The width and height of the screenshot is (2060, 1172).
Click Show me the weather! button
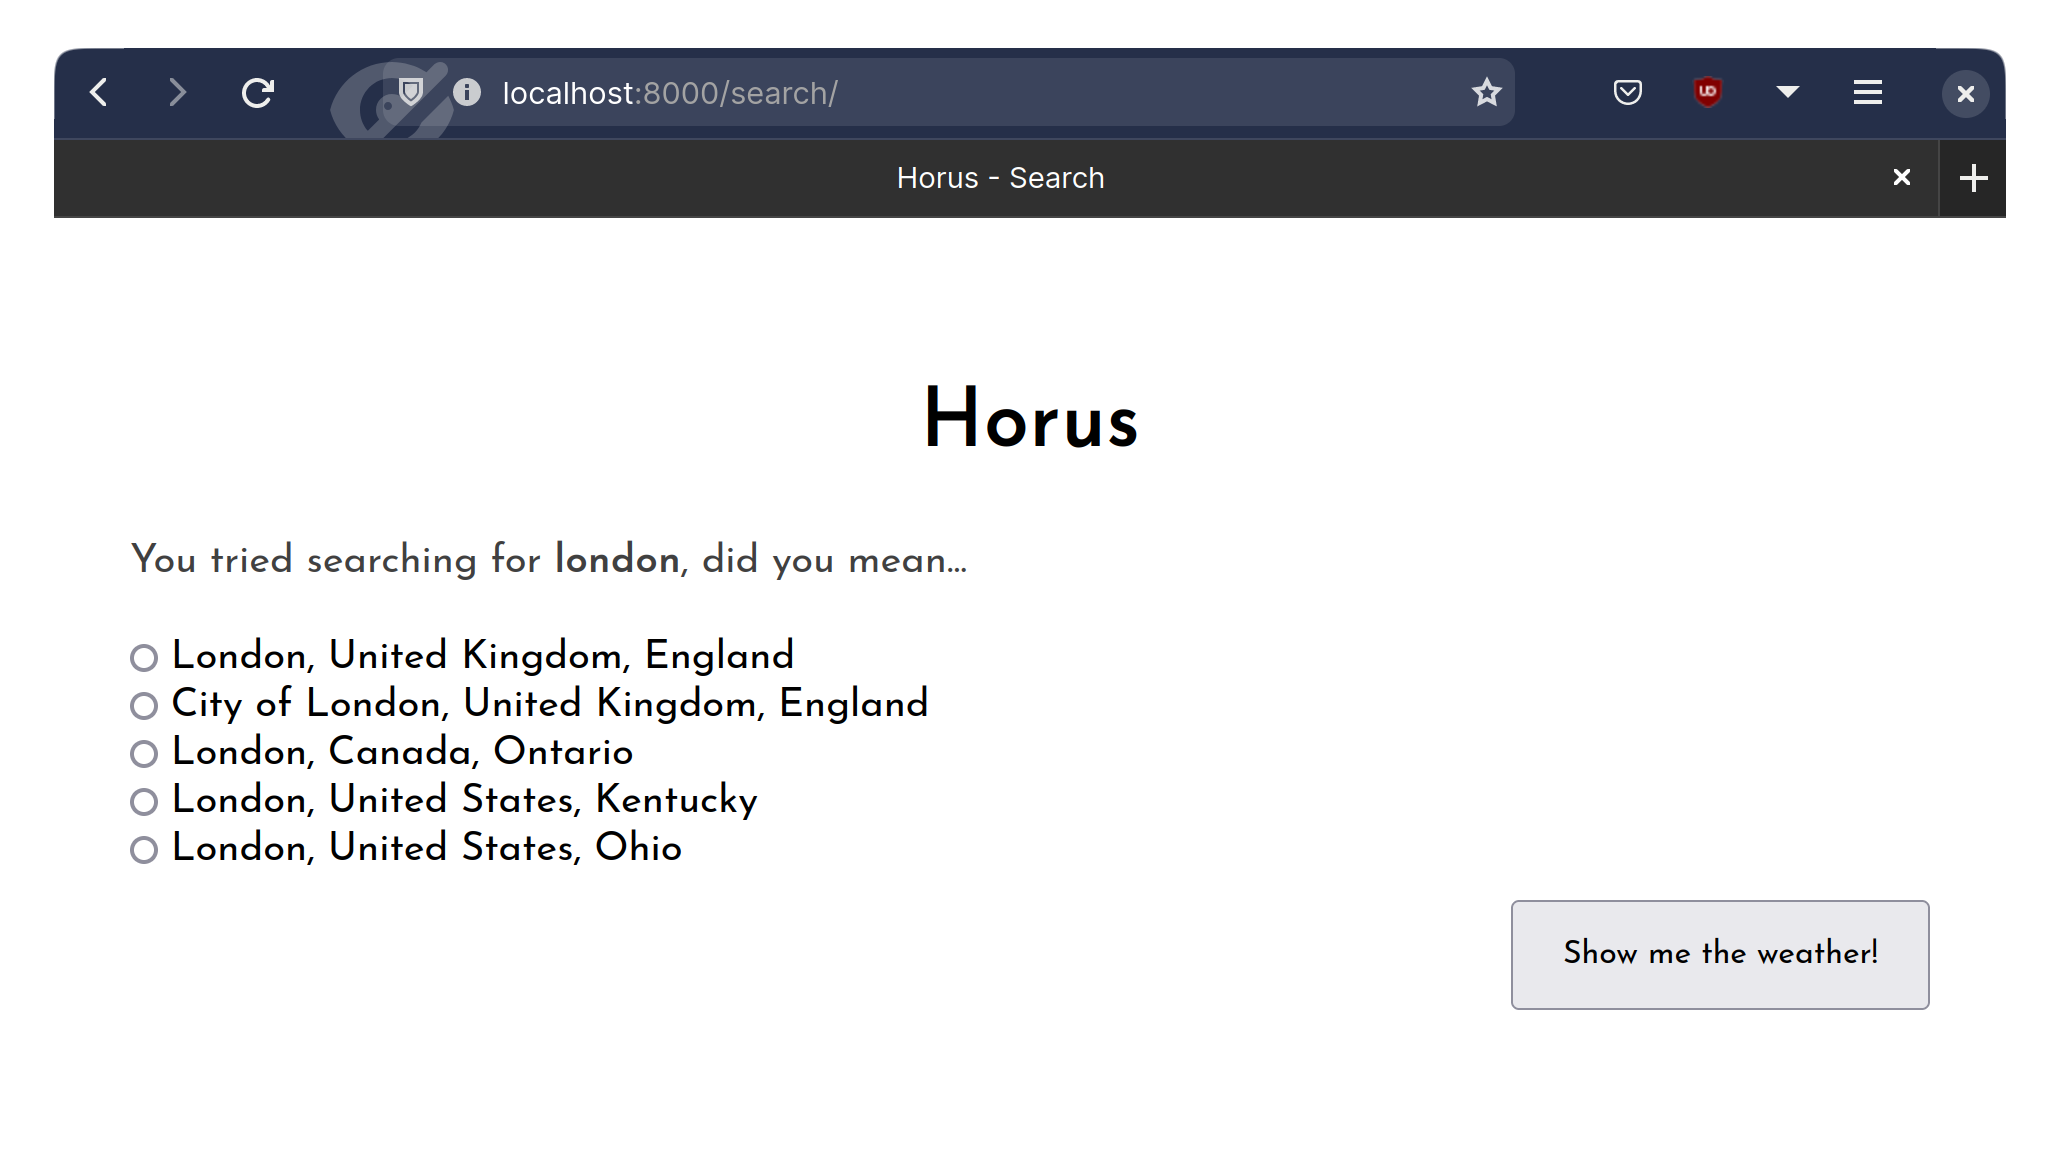tap(1719, 954)
